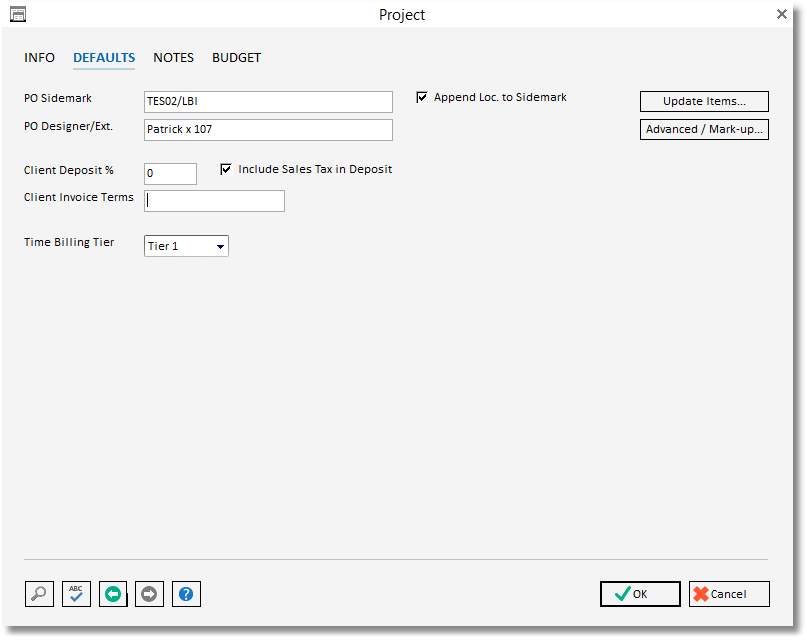Click the gray forward navigation arrow
807x640 pixels.
click(x=149, y=594)
